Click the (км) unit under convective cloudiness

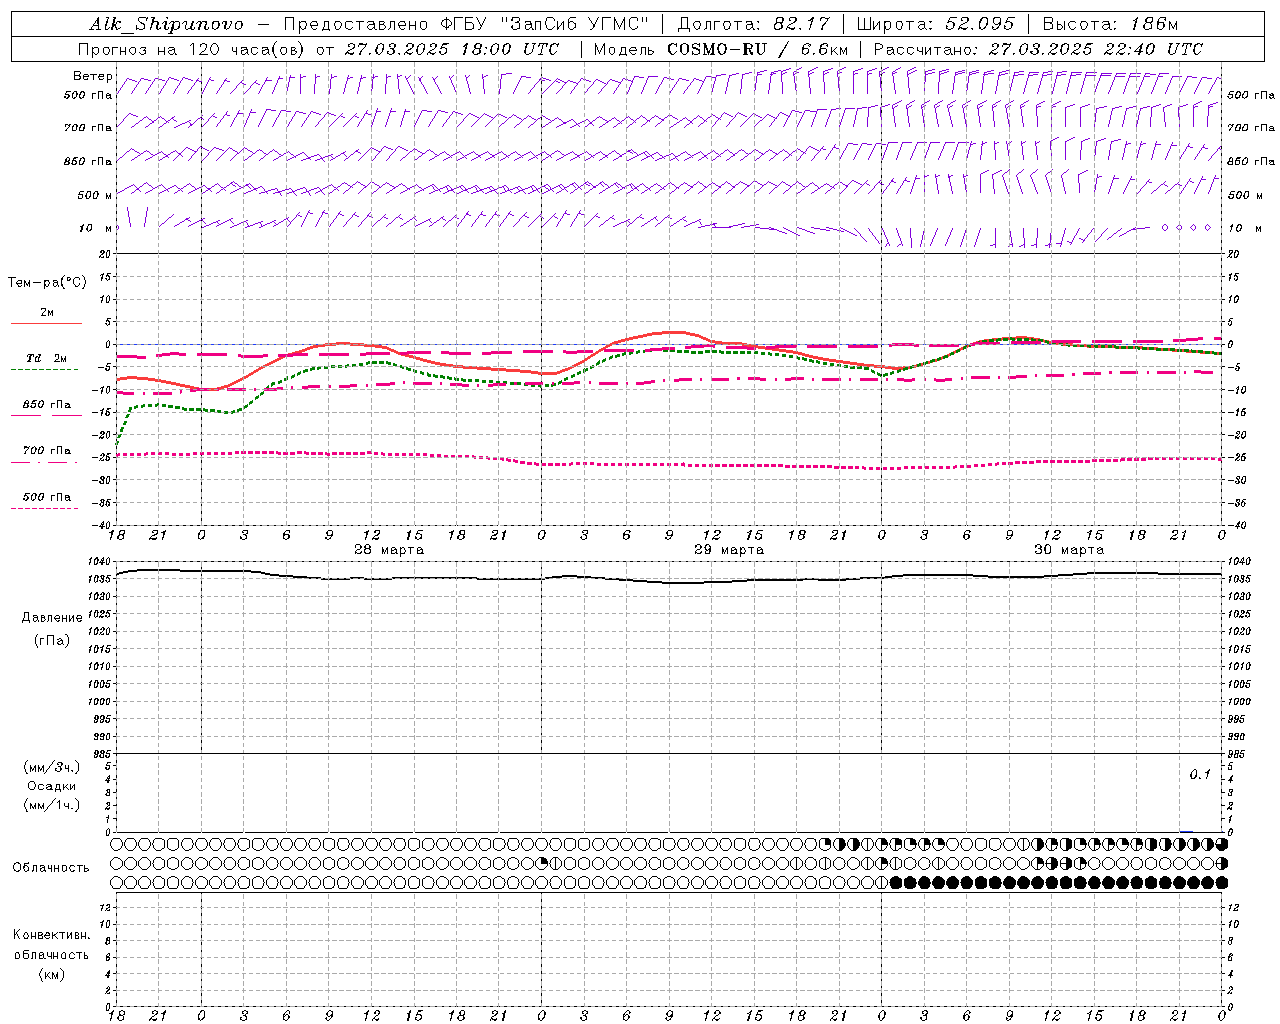[x=51, y=974]
